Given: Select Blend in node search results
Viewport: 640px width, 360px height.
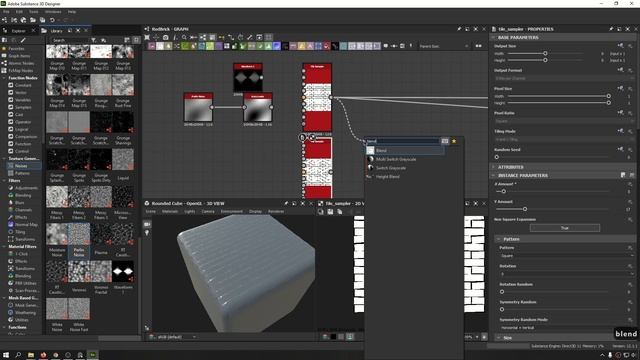Looking at the screenshot, I should [405, 151].
